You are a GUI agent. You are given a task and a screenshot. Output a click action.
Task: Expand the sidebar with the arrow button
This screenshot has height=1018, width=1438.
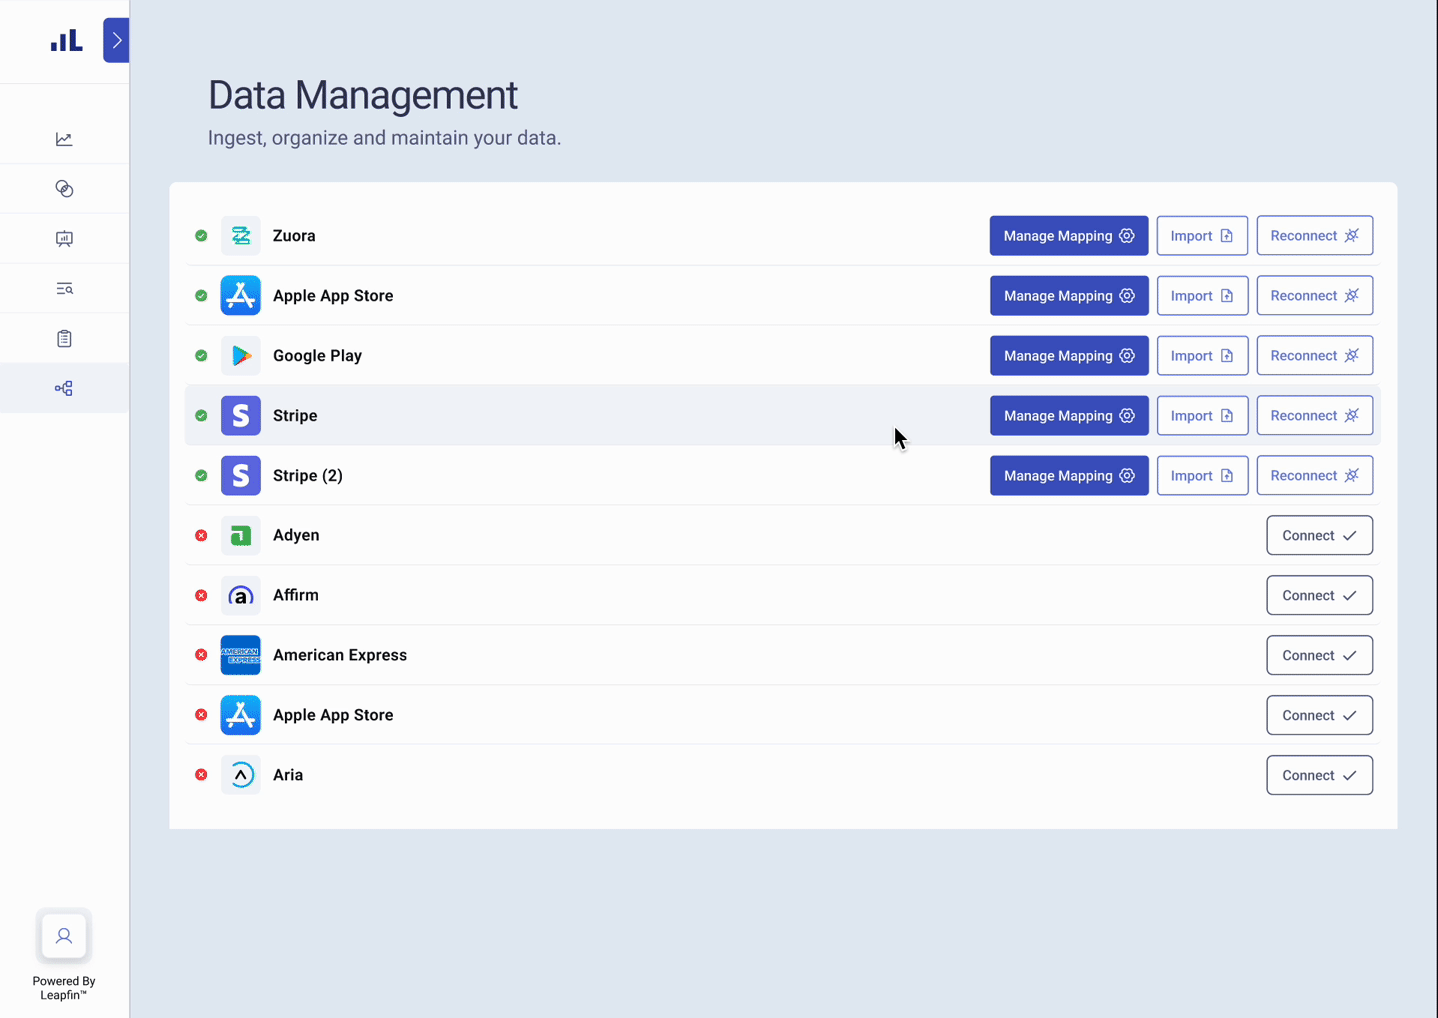point(116,41)
